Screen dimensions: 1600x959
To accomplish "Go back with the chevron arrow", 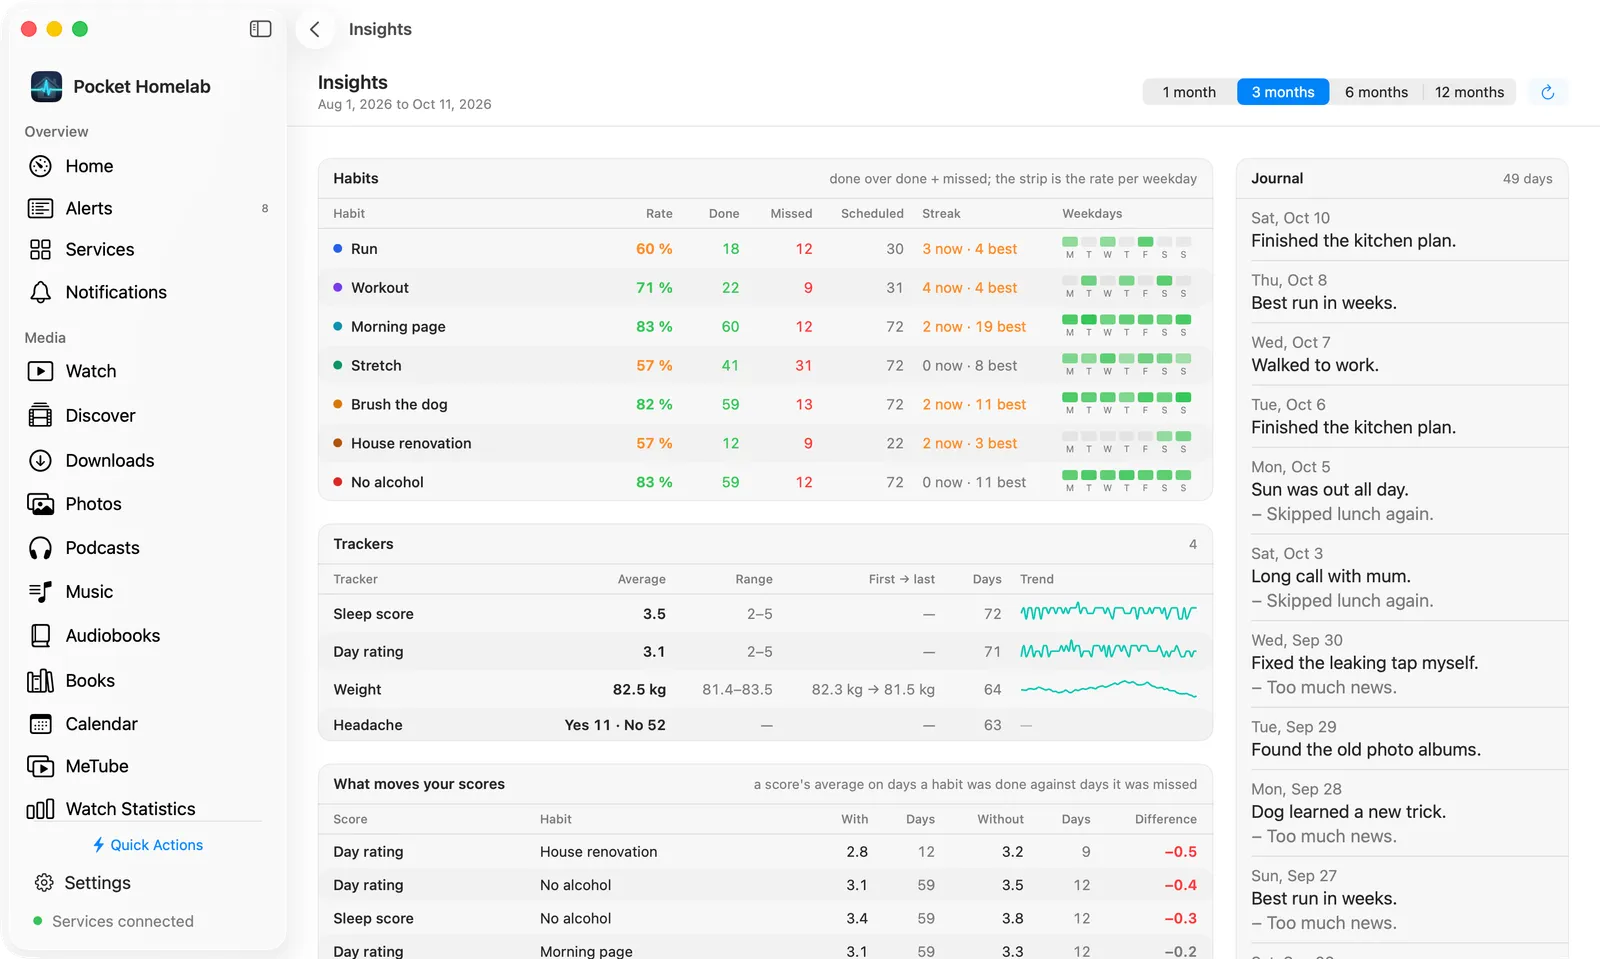I will tap(315, 29).
